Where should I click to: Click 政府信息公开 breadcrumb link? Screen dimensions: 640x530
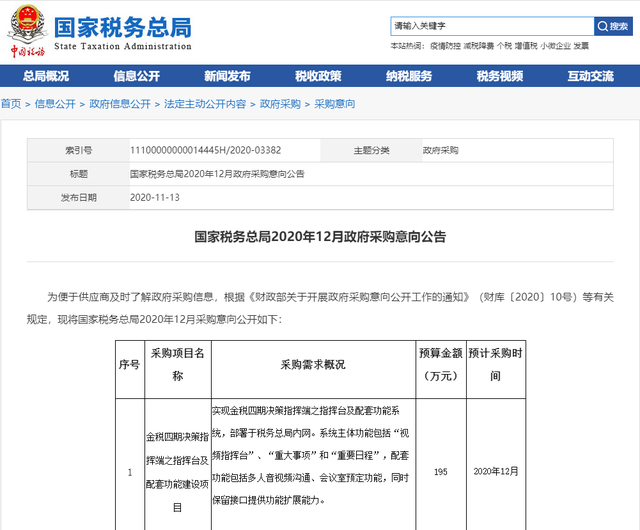(120, 104)
